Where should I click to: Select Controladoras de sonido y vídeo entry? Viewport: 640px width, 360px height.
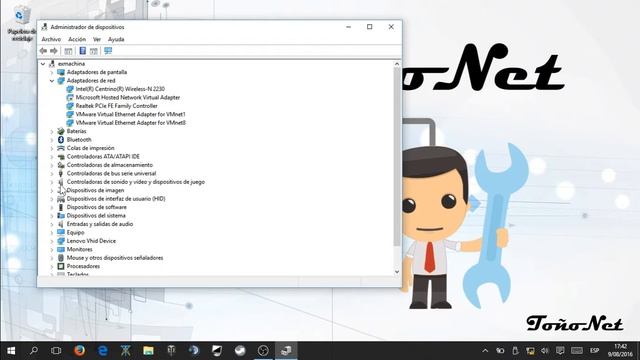point(136,182)
